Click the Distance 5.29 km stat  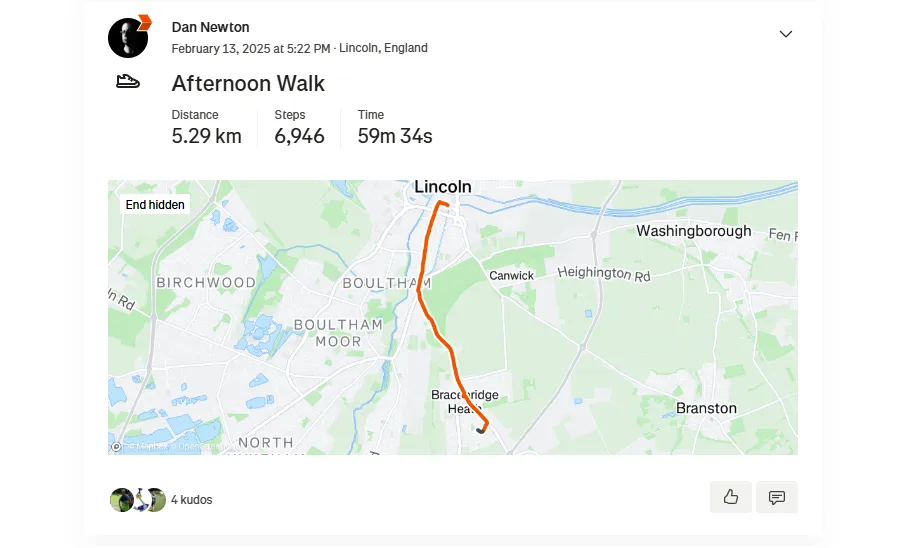click(x=207, y=127)
